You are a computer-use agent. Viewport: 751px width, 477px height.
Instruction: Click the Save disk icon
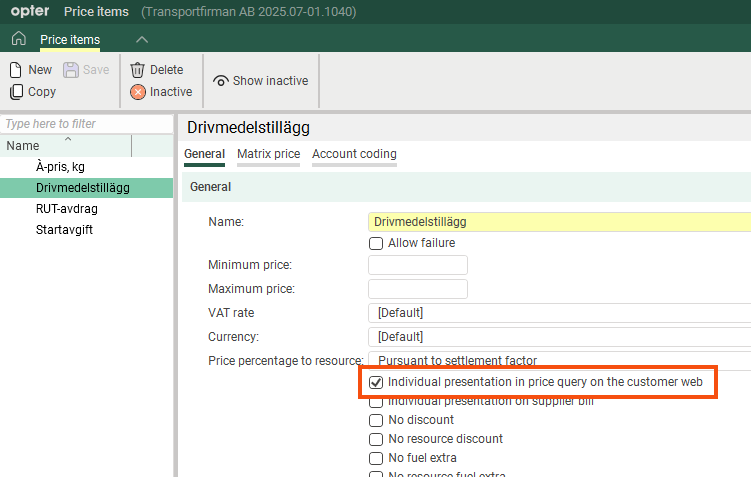coord(71,70)
